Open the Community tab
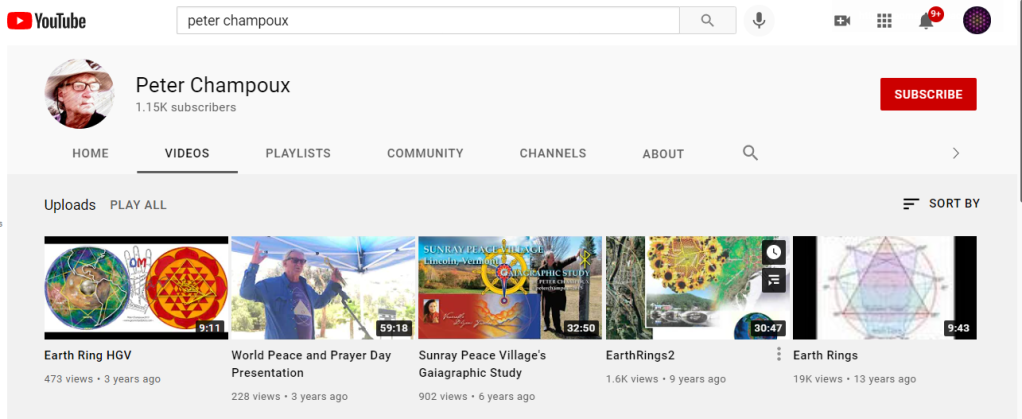The height and width of the screenshot is (419, 1022). click(425, 154)
